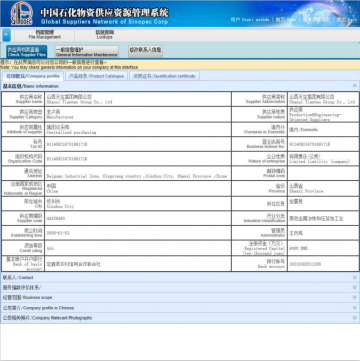Click the supplier code 44329490
Image resolution: width=360 pixels, height=361 pixels.
coord(56,219)
